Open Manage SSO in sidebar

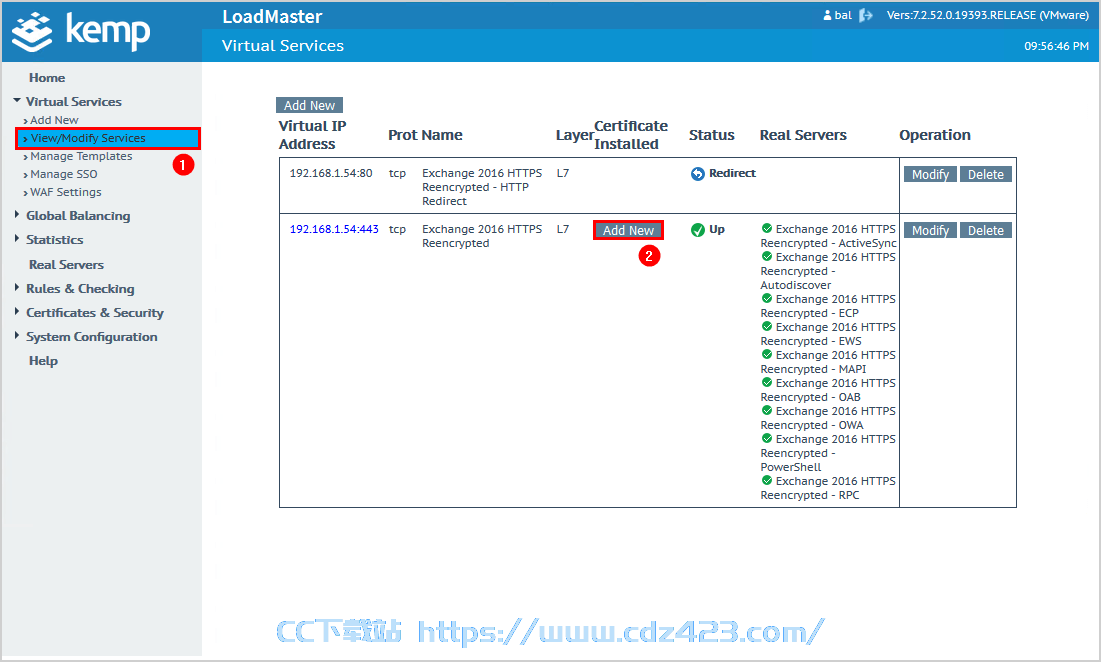coord(64,174)
